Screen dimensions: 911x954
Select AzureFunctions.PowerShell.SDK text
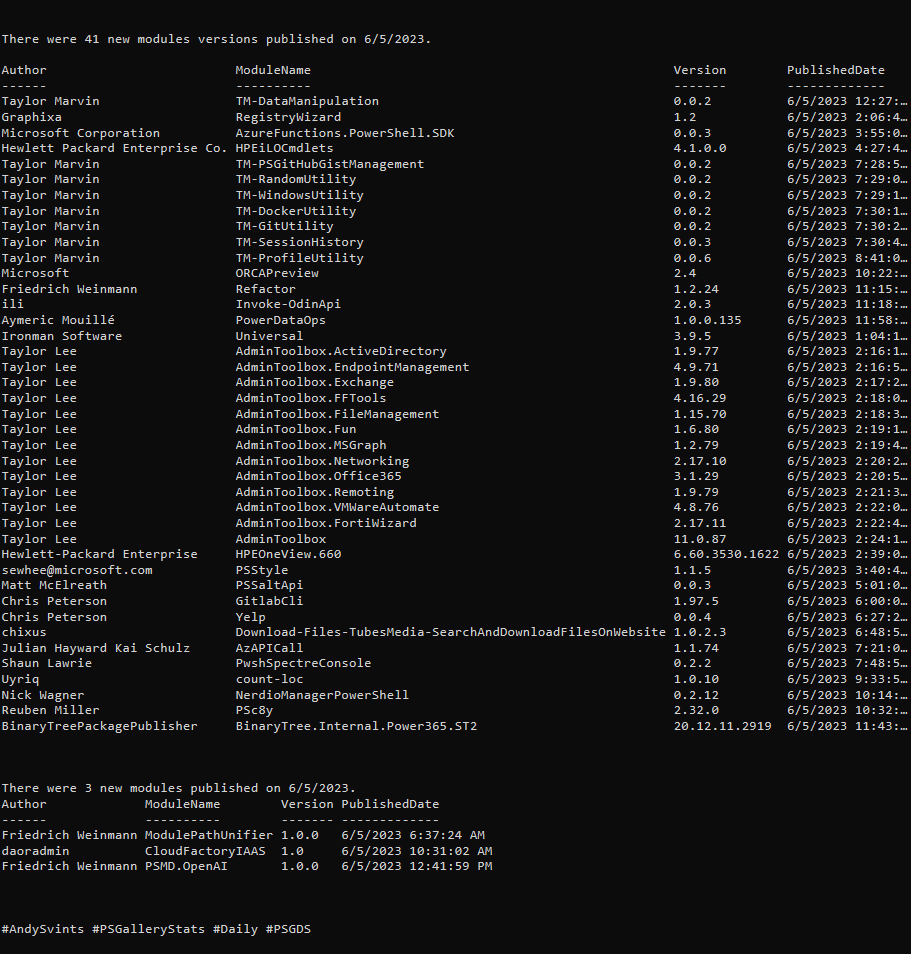coord(345,133)
